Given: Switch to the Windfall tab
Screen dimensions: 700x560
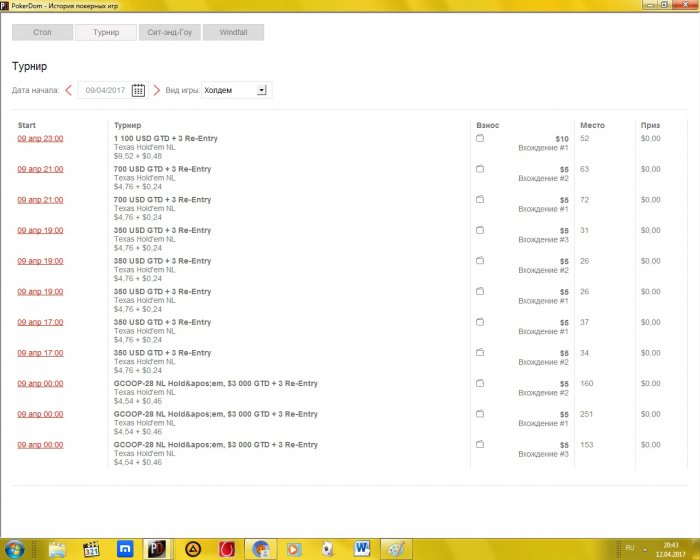Looking at the screenshot, I should point(233,32).
